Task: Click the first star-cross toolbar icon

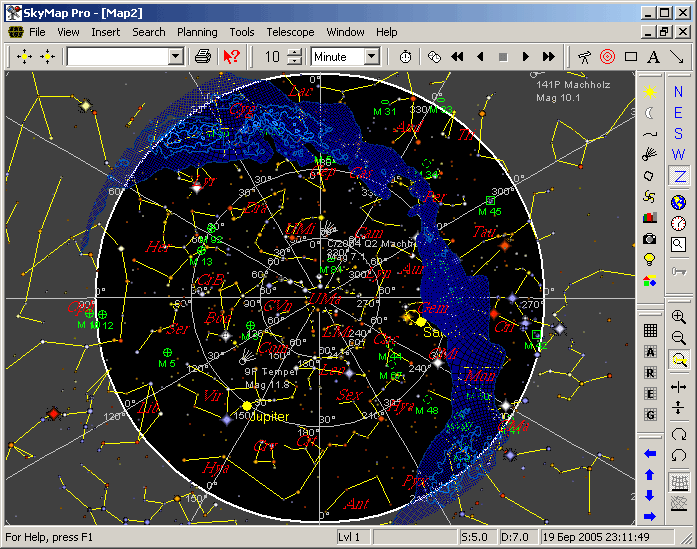Action: (24, 56)
